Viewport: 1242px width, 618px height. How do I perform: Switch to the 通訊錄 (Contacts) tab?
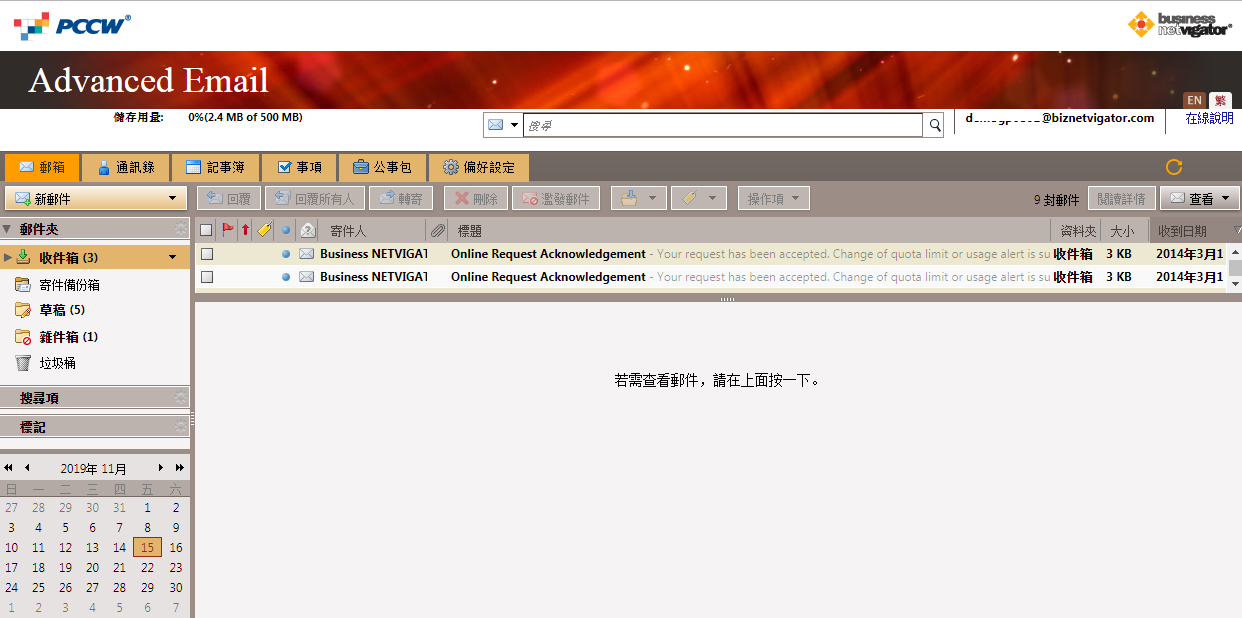126,167
